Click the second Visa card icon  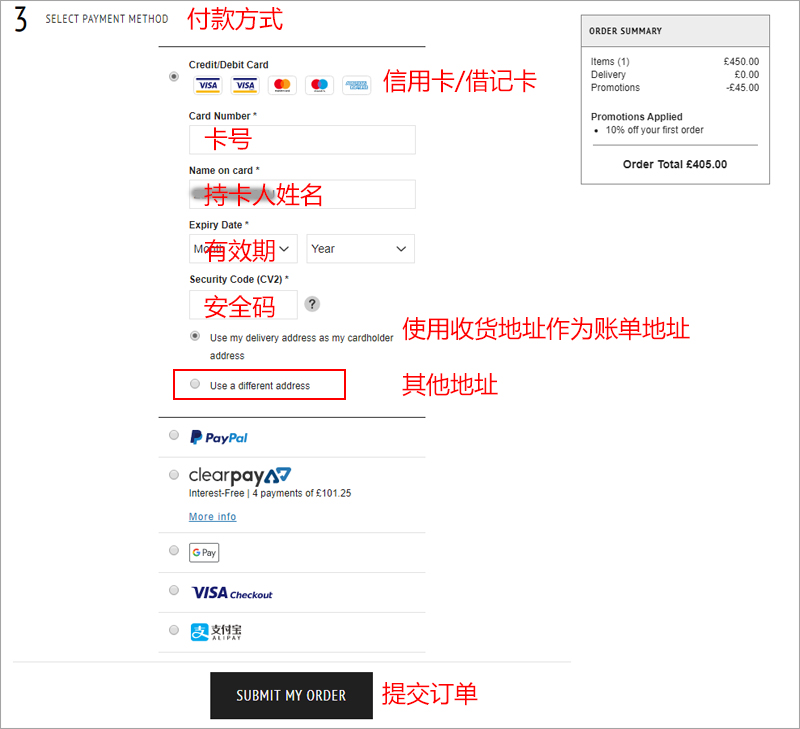click(x=245, y=85)
